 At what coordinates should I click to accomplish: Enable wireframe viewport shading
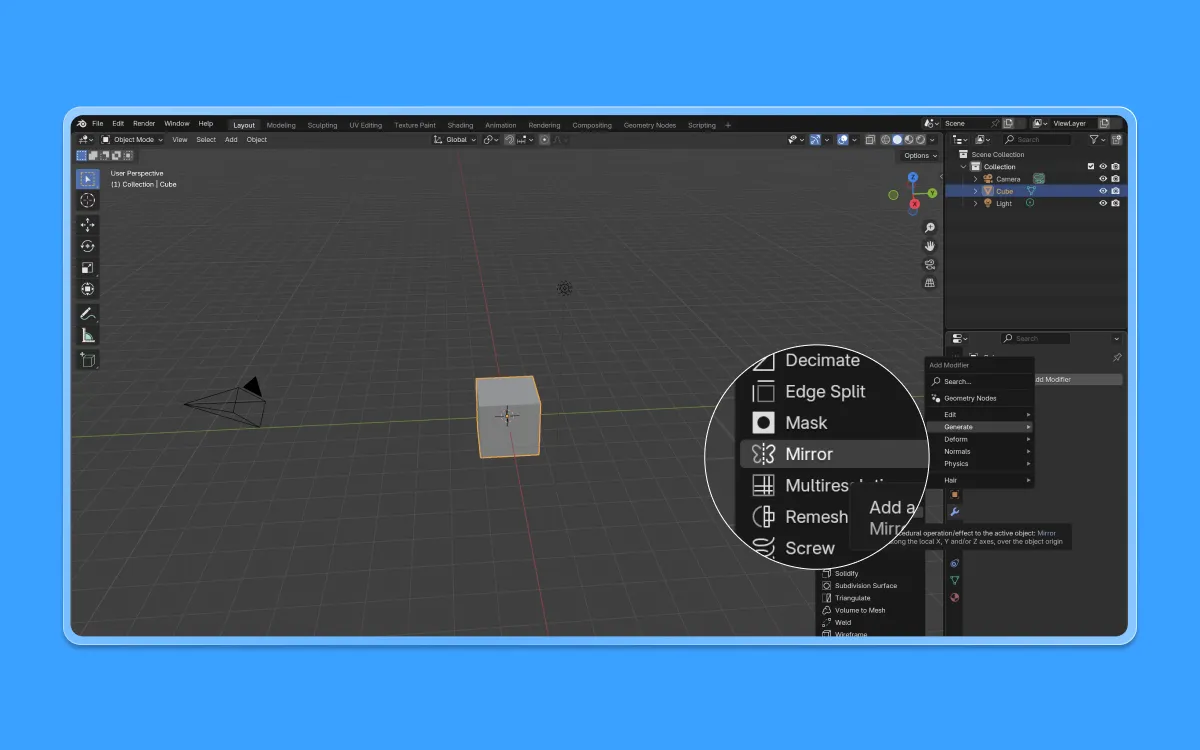coord(885,140)
